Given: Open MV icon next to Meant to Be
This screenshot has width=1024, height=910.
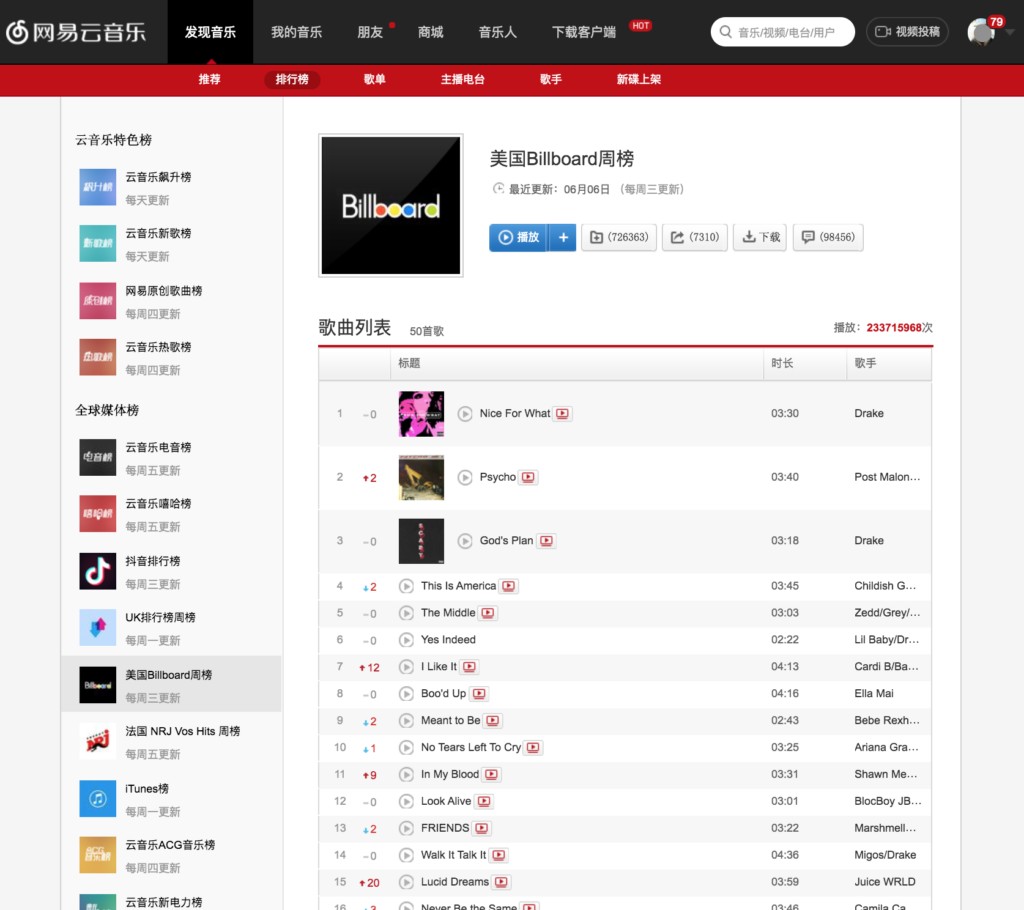Looking at the screenshot, I should [x=493, y=721].
